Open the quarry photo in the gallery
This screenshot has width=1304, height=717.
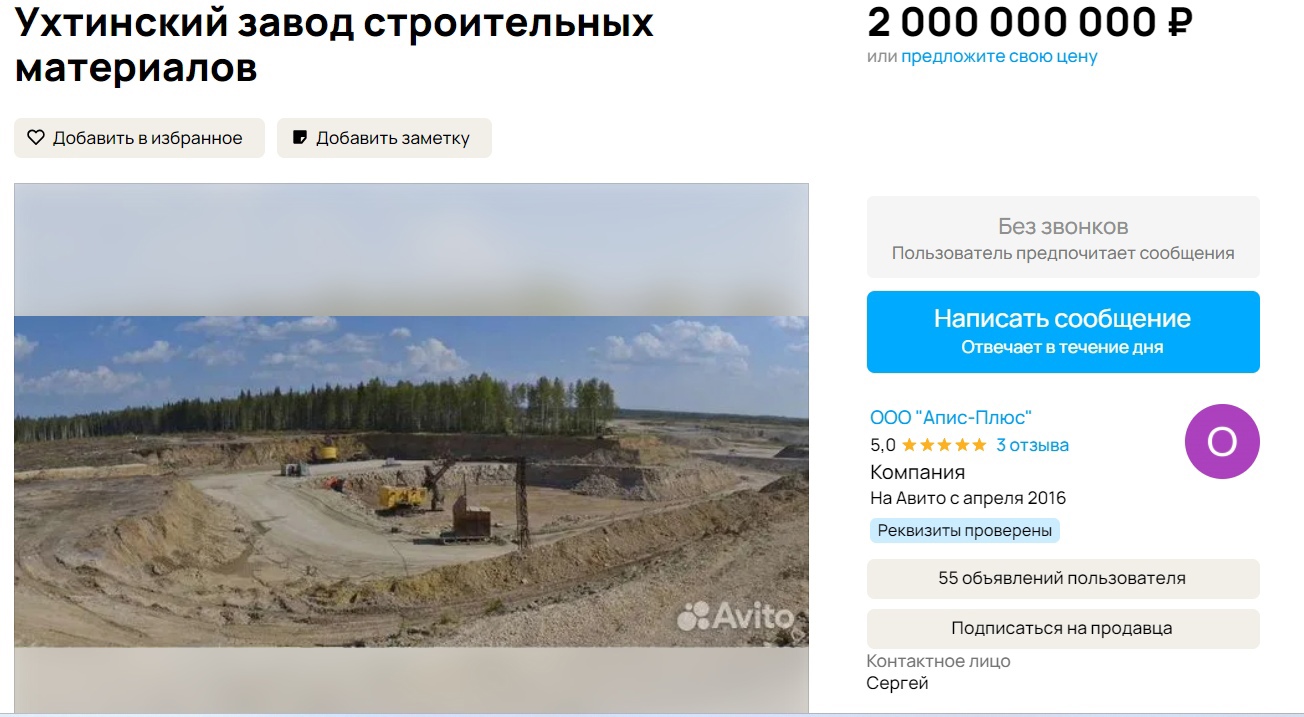(x=411, y=481)
